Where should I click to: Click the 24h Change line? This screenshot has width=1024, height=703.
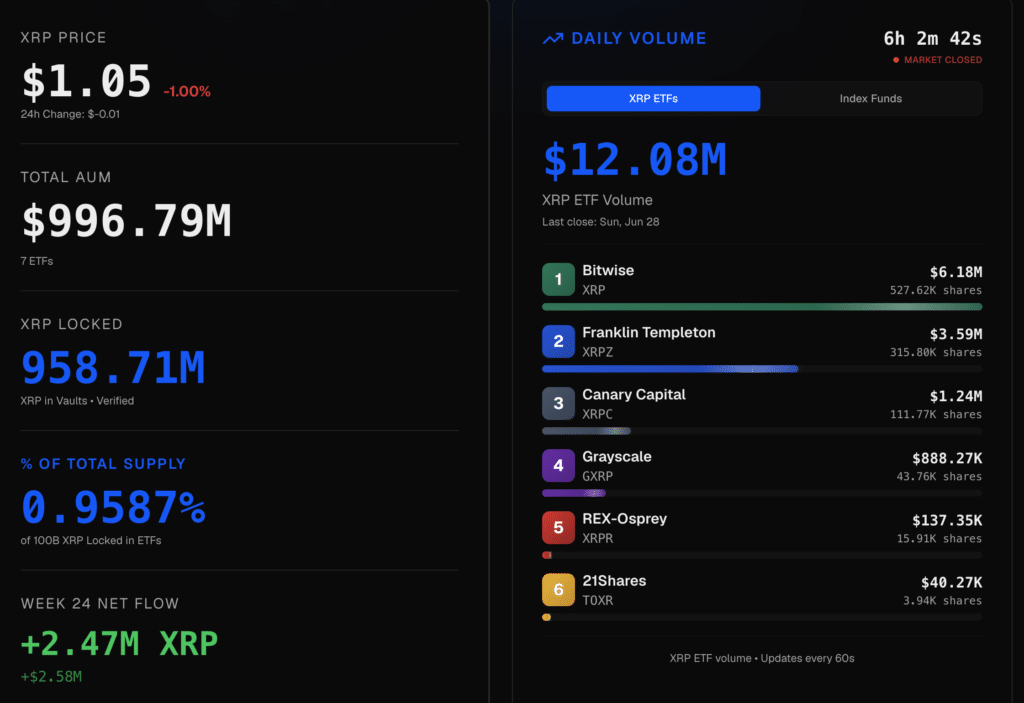[70, 114]
